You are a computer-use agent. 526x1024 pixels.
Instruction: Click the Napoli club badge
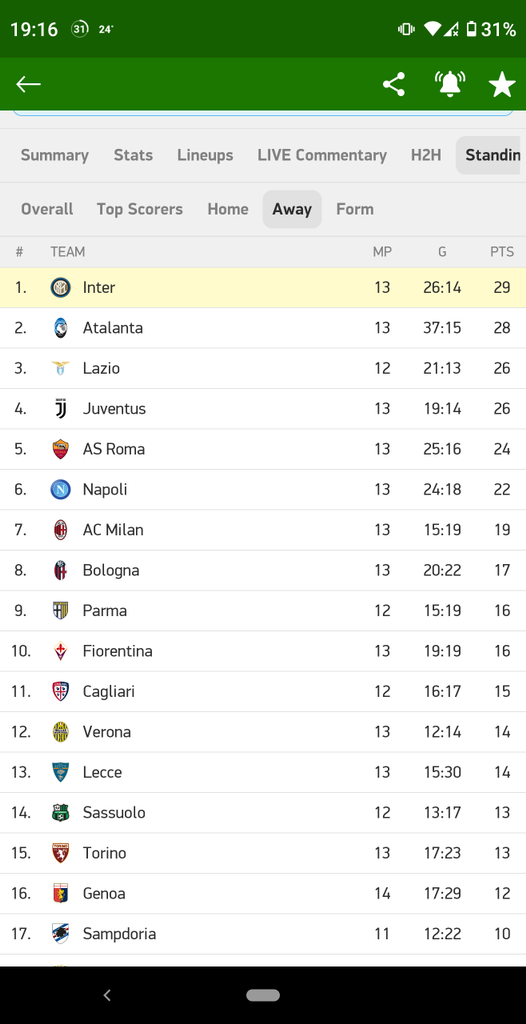pos(61,490)
